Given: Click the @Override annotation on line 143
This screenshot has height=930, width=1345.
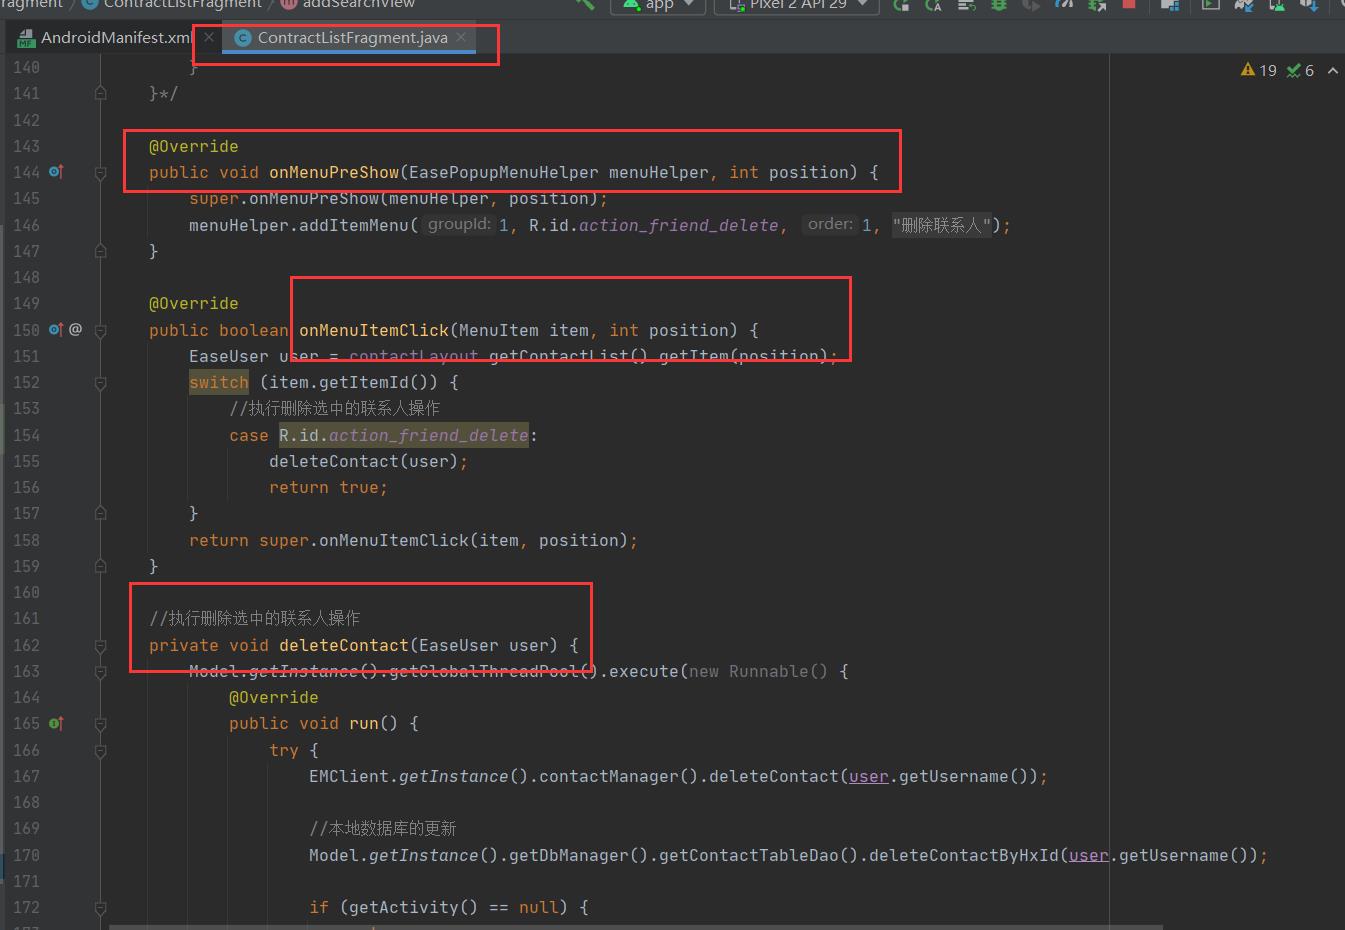Looking at the screenshot, I should coord(194,146).
